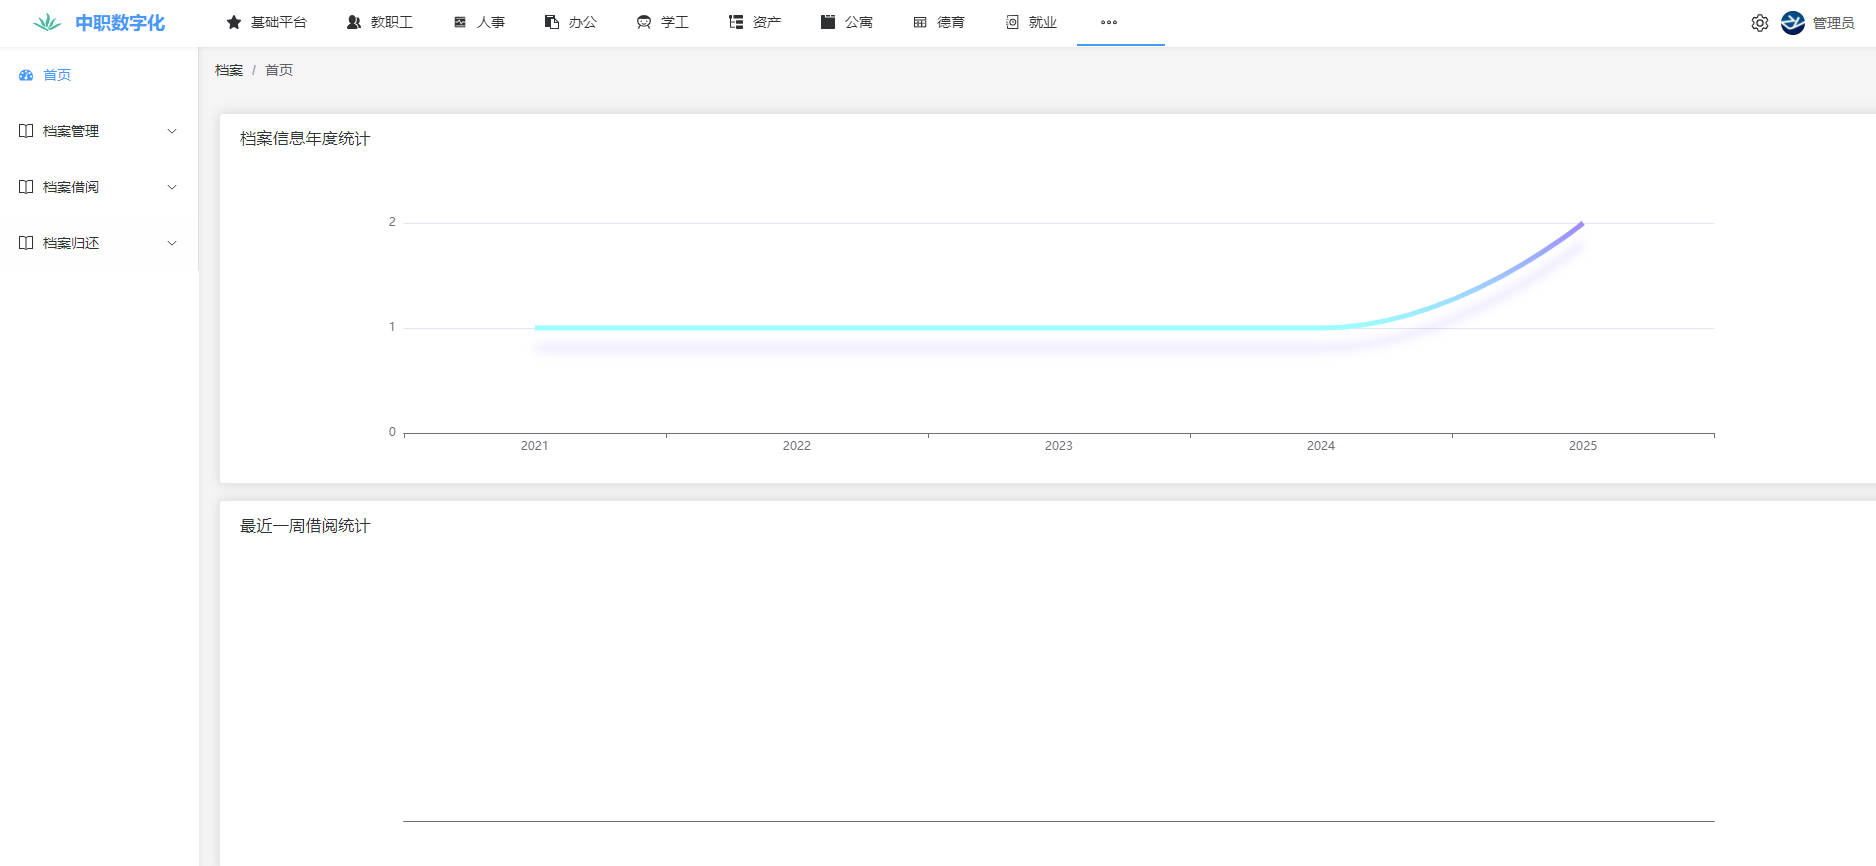Click the book icon beside 档案管理
Image resolution: width=1876 pixels, height=866 pixels.
(x=26, y=131)
